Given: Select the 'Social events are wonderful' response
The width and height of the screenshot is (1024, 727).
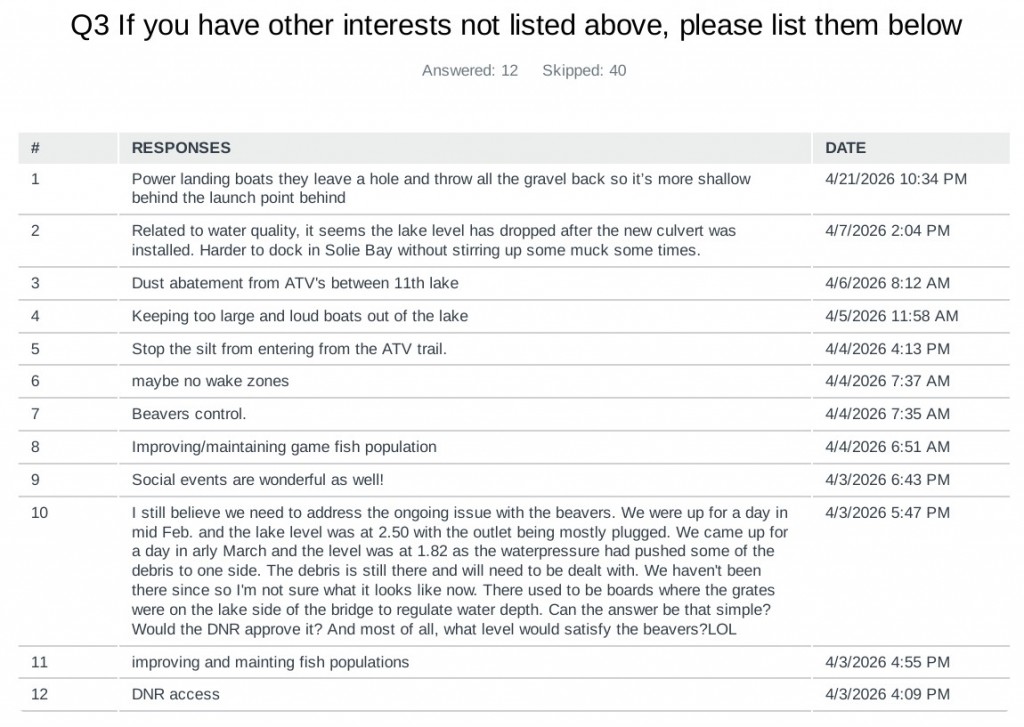Looking at the screenshot, I should [x=257, y=479].
